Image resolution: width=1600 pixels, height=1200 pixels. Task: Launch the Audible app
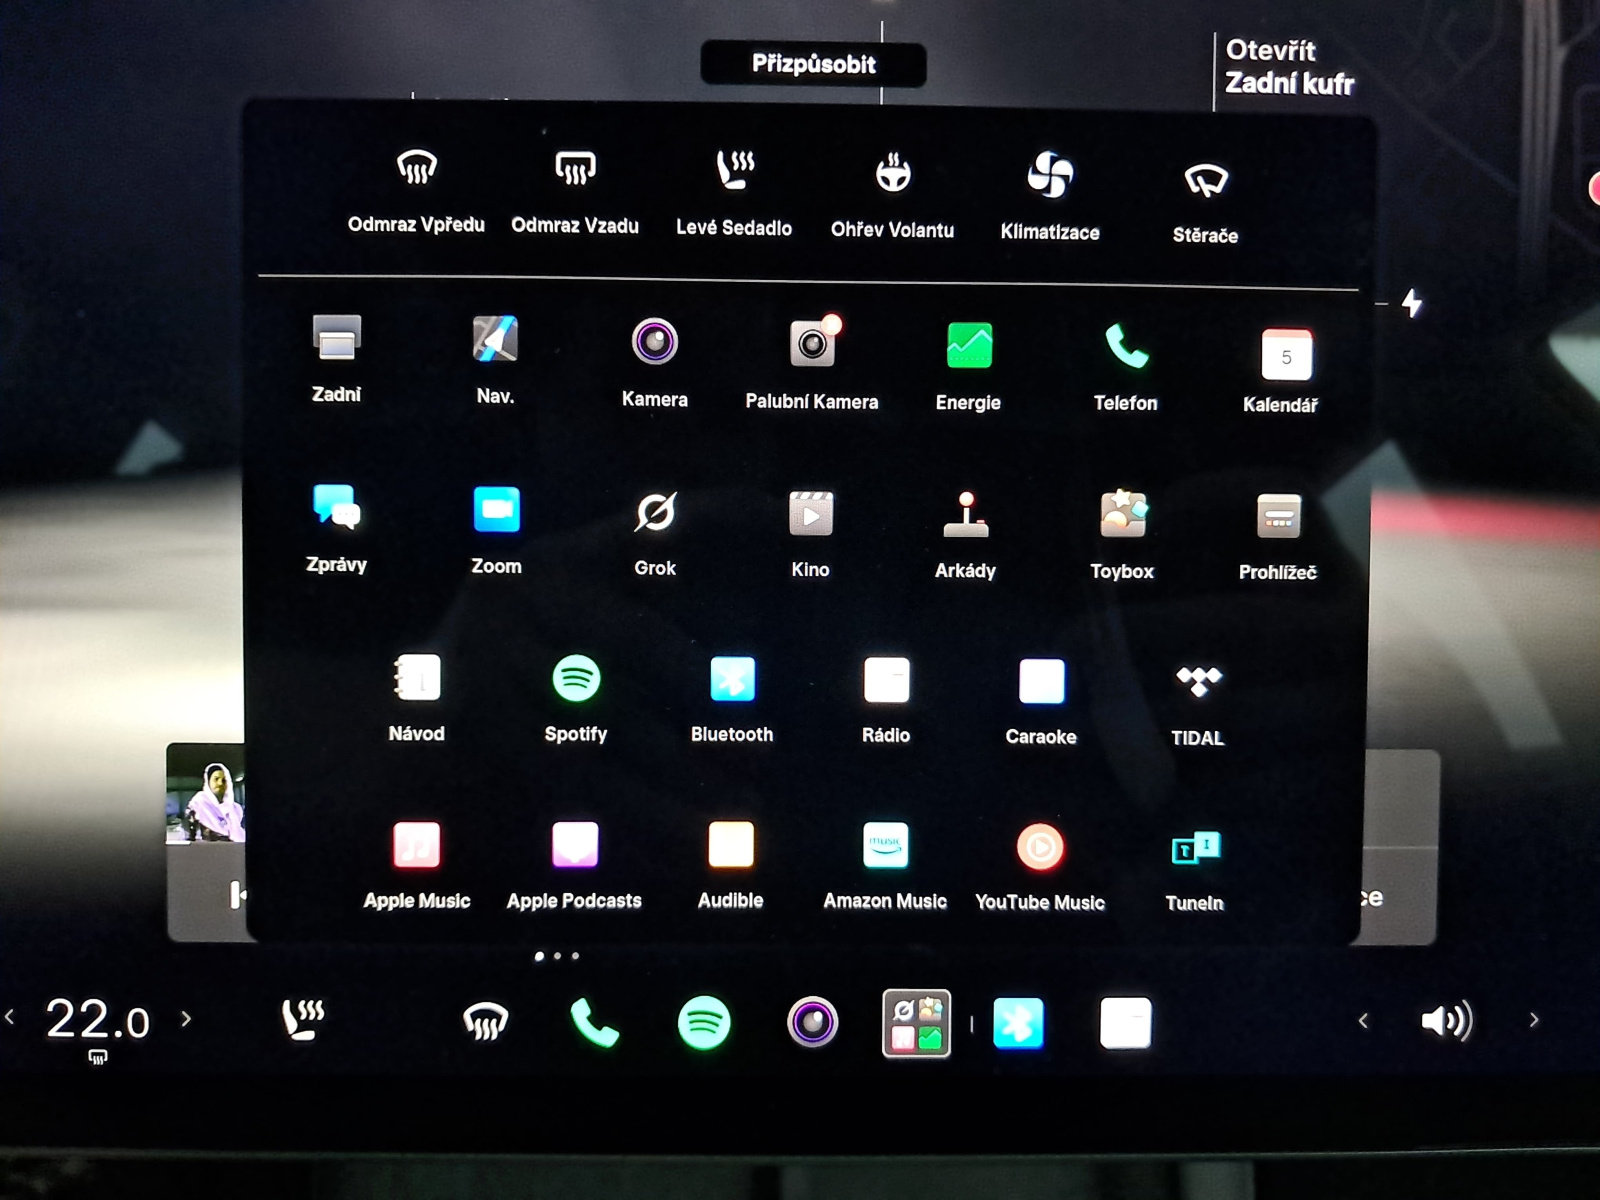click(730, 865)
